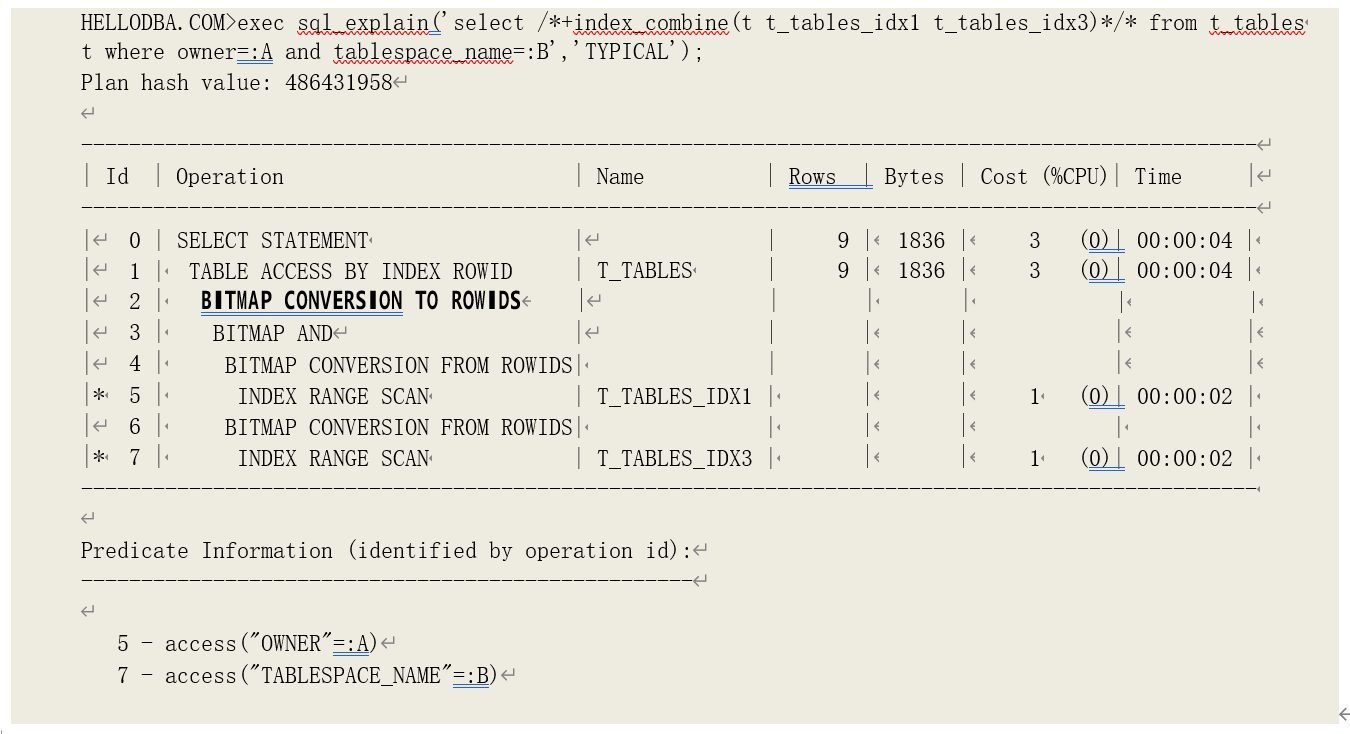The image size is (1350, 734).
Task: Click the Cost (%CPU) column header
Action: 1043,177
